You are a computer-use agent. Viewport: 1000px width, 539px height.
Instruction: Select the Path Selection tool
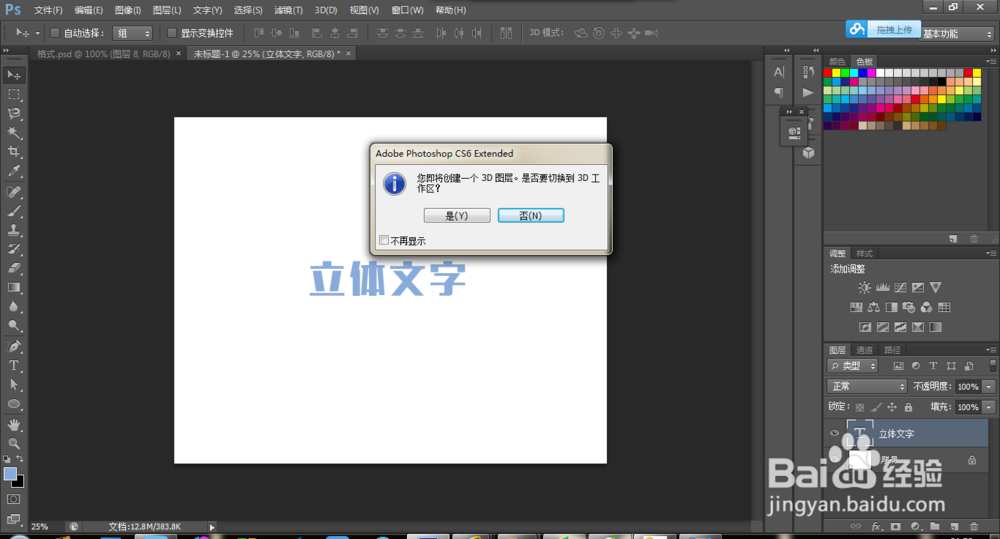[13, 385]
